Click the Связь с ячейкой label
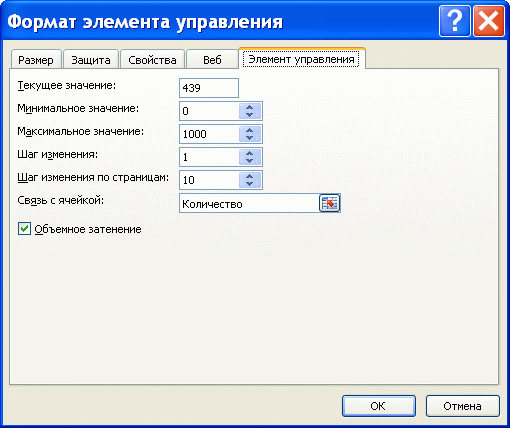Image resolution: width=510 pixels, height=428 pixels. click(x=61, y=200)
